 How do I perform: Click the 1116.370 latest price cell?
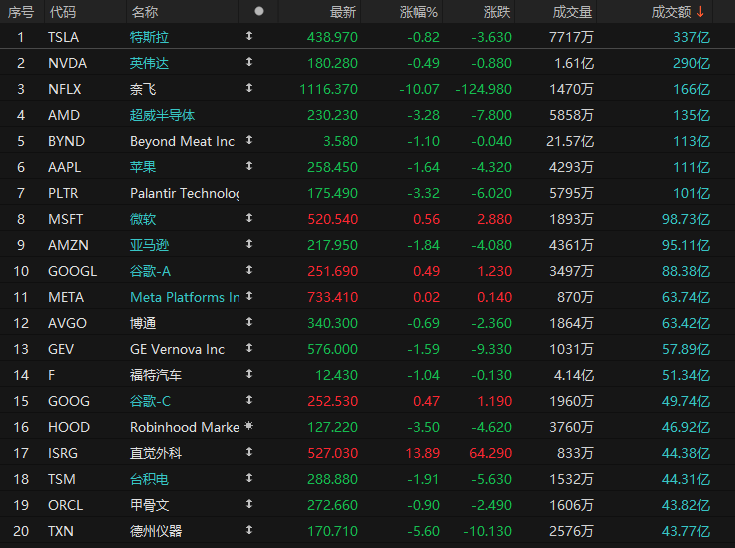329,89
